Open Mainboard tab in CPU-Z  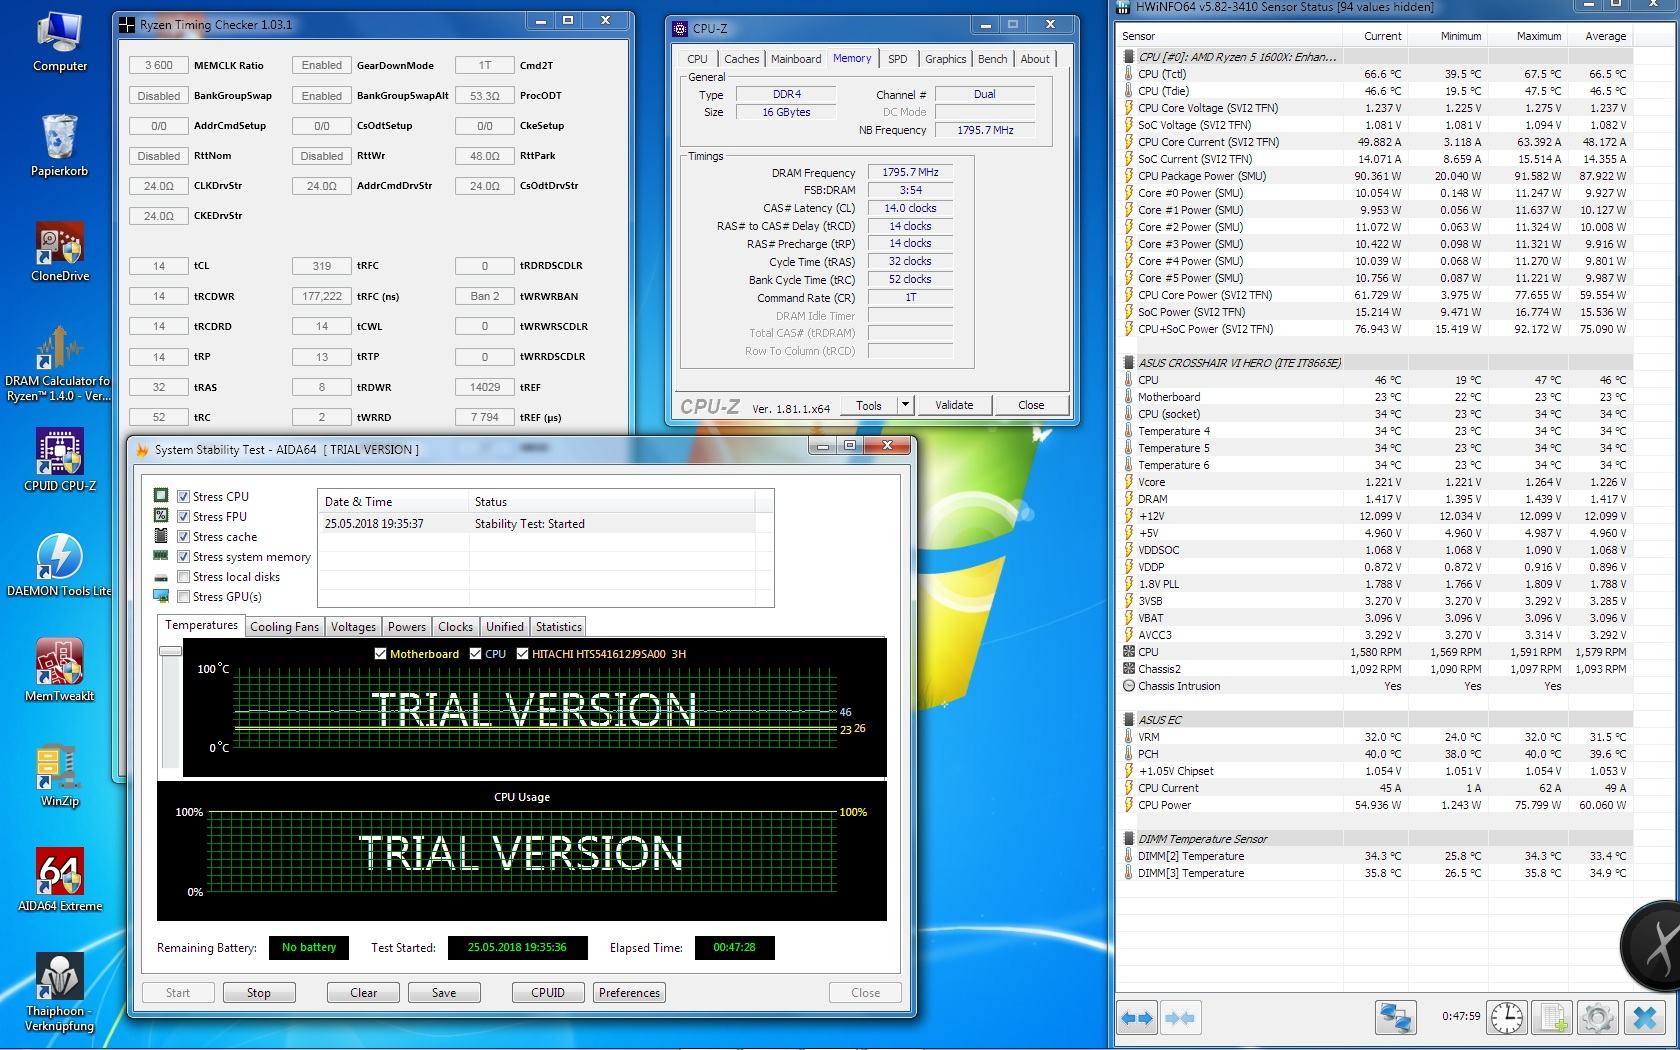pyautogui.click(x=796, y=59)
